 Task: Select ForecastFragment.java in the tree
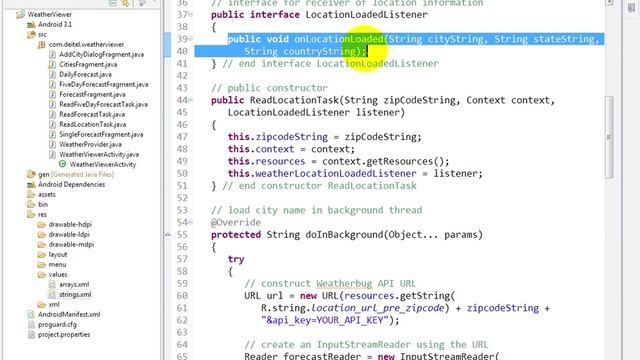(92, 94)
